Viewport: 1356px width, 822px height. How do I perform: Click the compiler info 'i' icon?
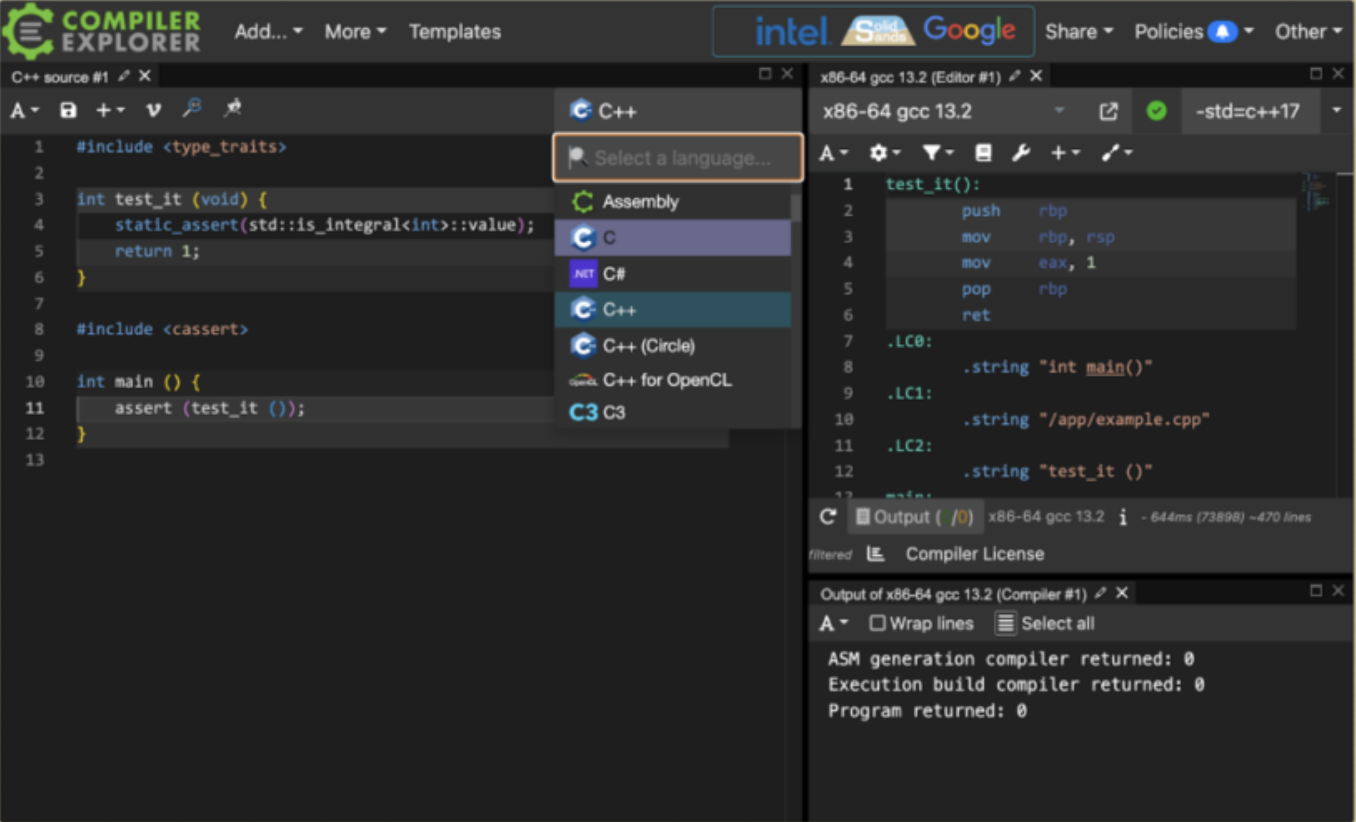[x=1123, y=517]
